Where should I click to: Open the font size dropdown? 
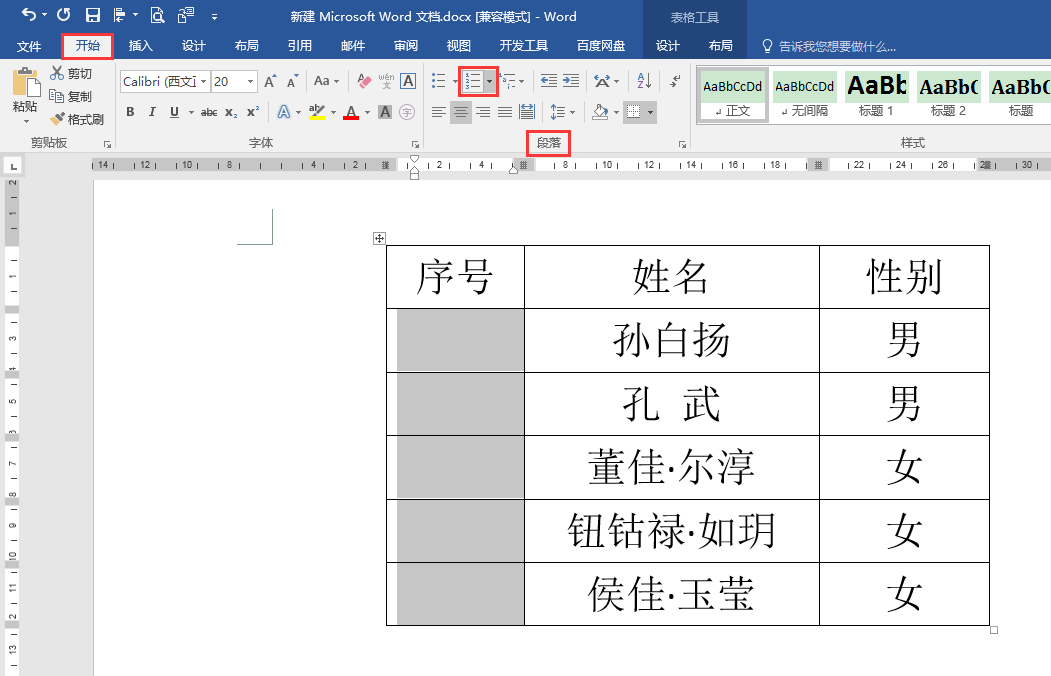(x=250, y=82)
